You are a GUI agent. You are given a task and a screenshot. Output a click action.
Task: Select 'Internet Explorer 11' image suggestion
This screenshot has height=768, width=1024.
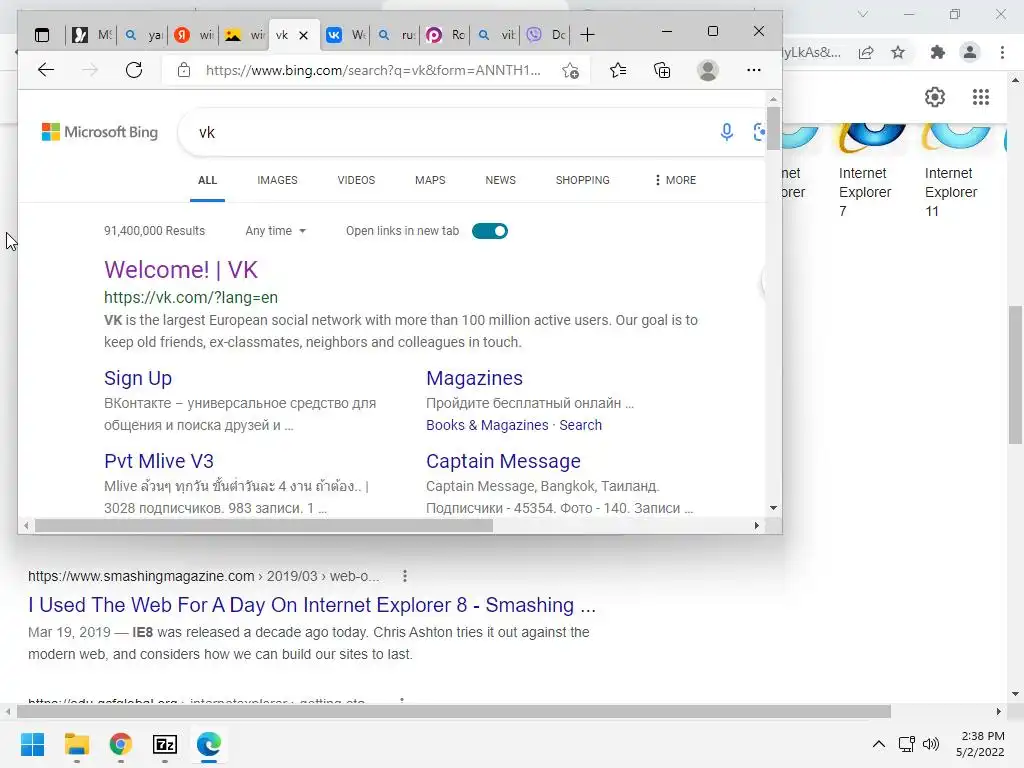click(x=957, y=171)
